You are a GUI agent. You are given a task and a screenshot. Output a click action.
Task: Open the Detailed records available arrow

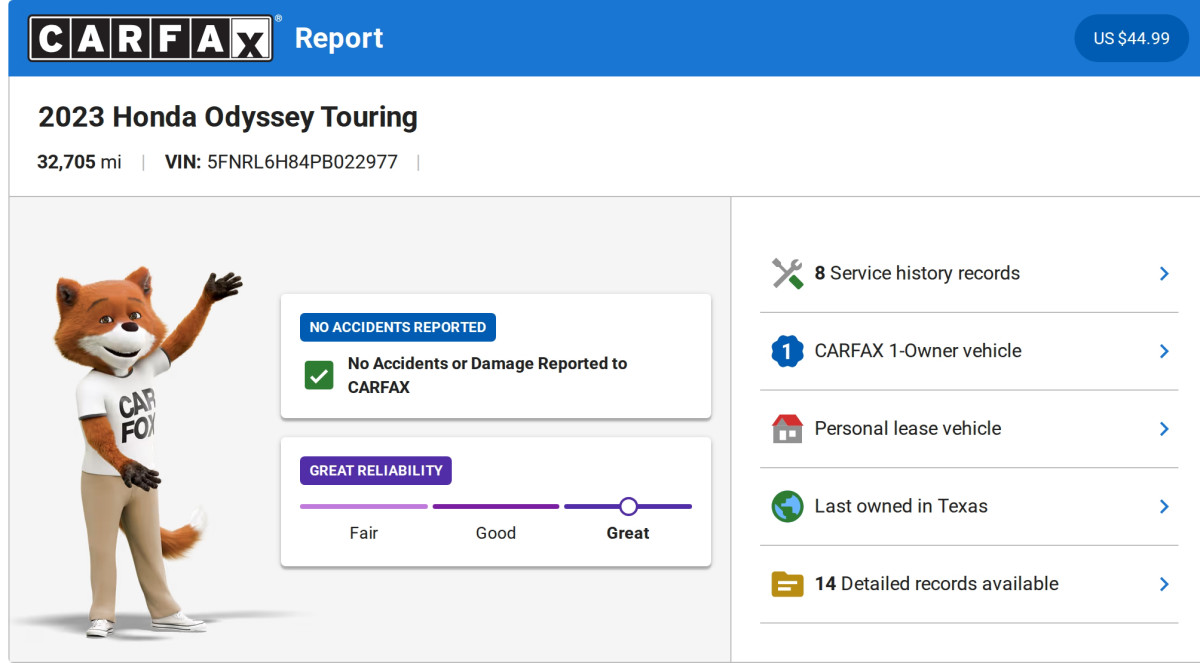click(1164, 584)
